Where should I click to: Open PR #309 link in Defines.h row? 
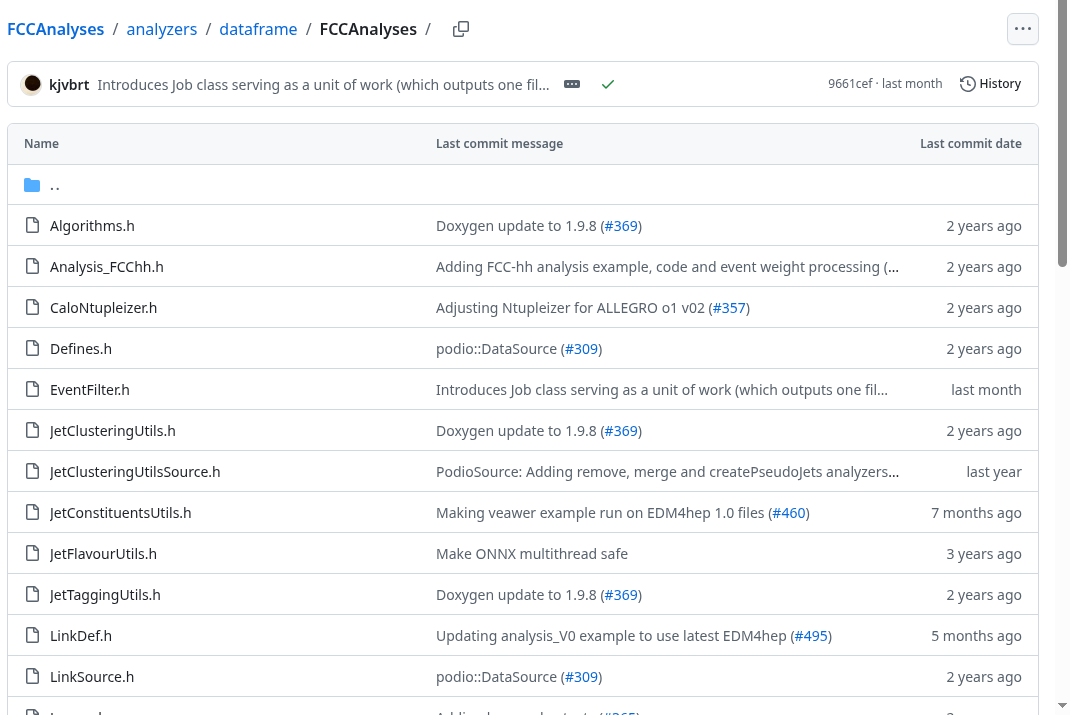coord(581,349)
